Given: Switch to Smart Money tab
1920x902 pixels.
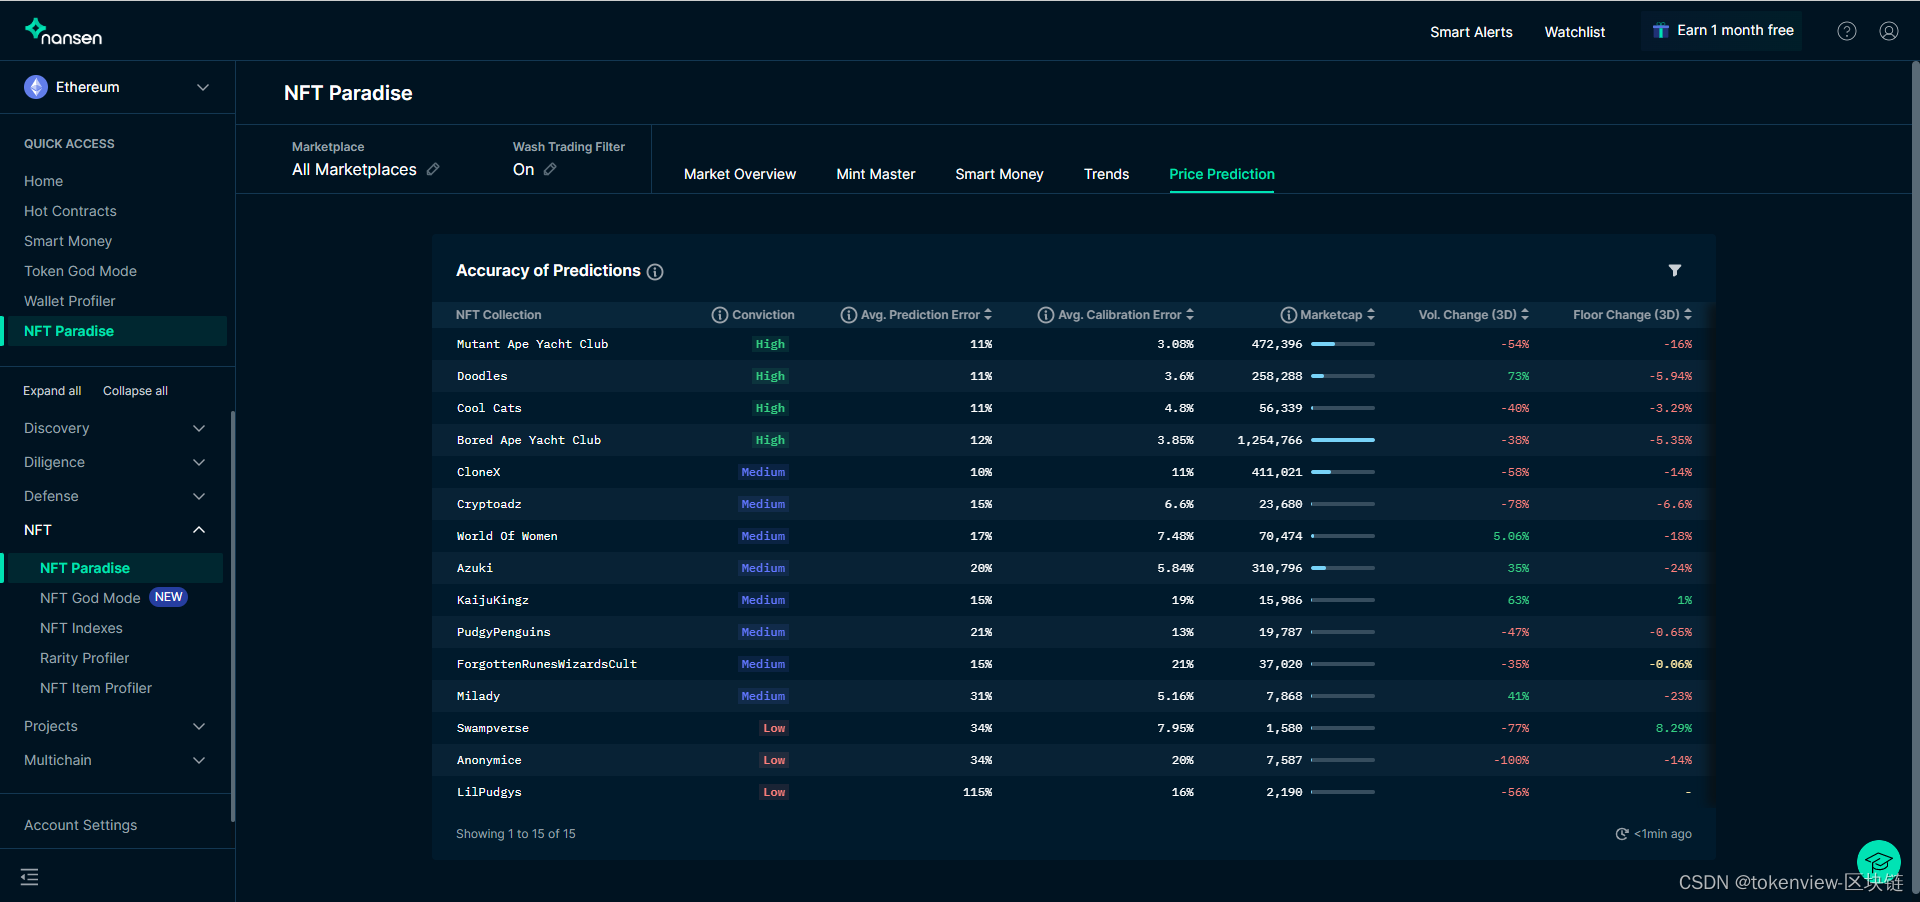Looking at the screenshot, I should [x=999, y=174].
